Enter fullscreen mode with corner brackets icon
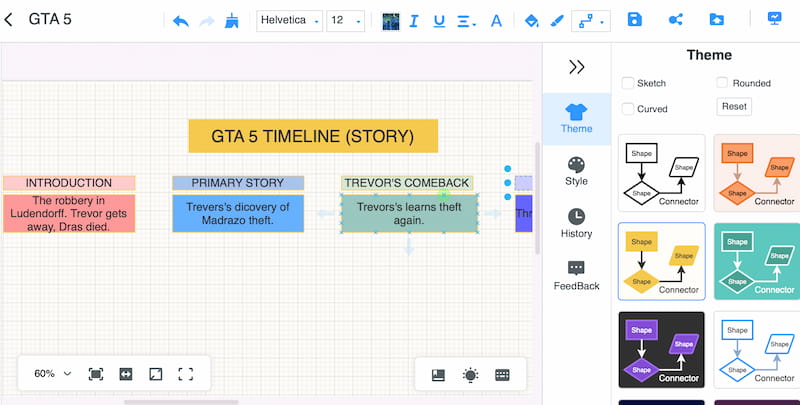800x405 pixels. coord(186,374)
